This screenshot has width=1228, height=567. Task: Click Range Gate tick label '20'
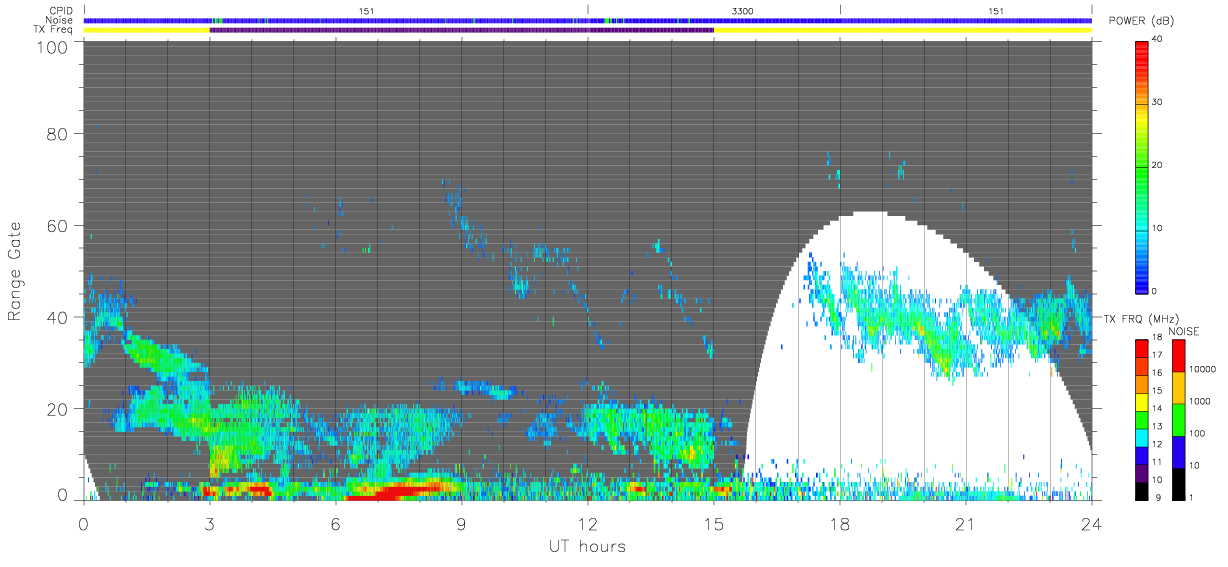point(58,408)
